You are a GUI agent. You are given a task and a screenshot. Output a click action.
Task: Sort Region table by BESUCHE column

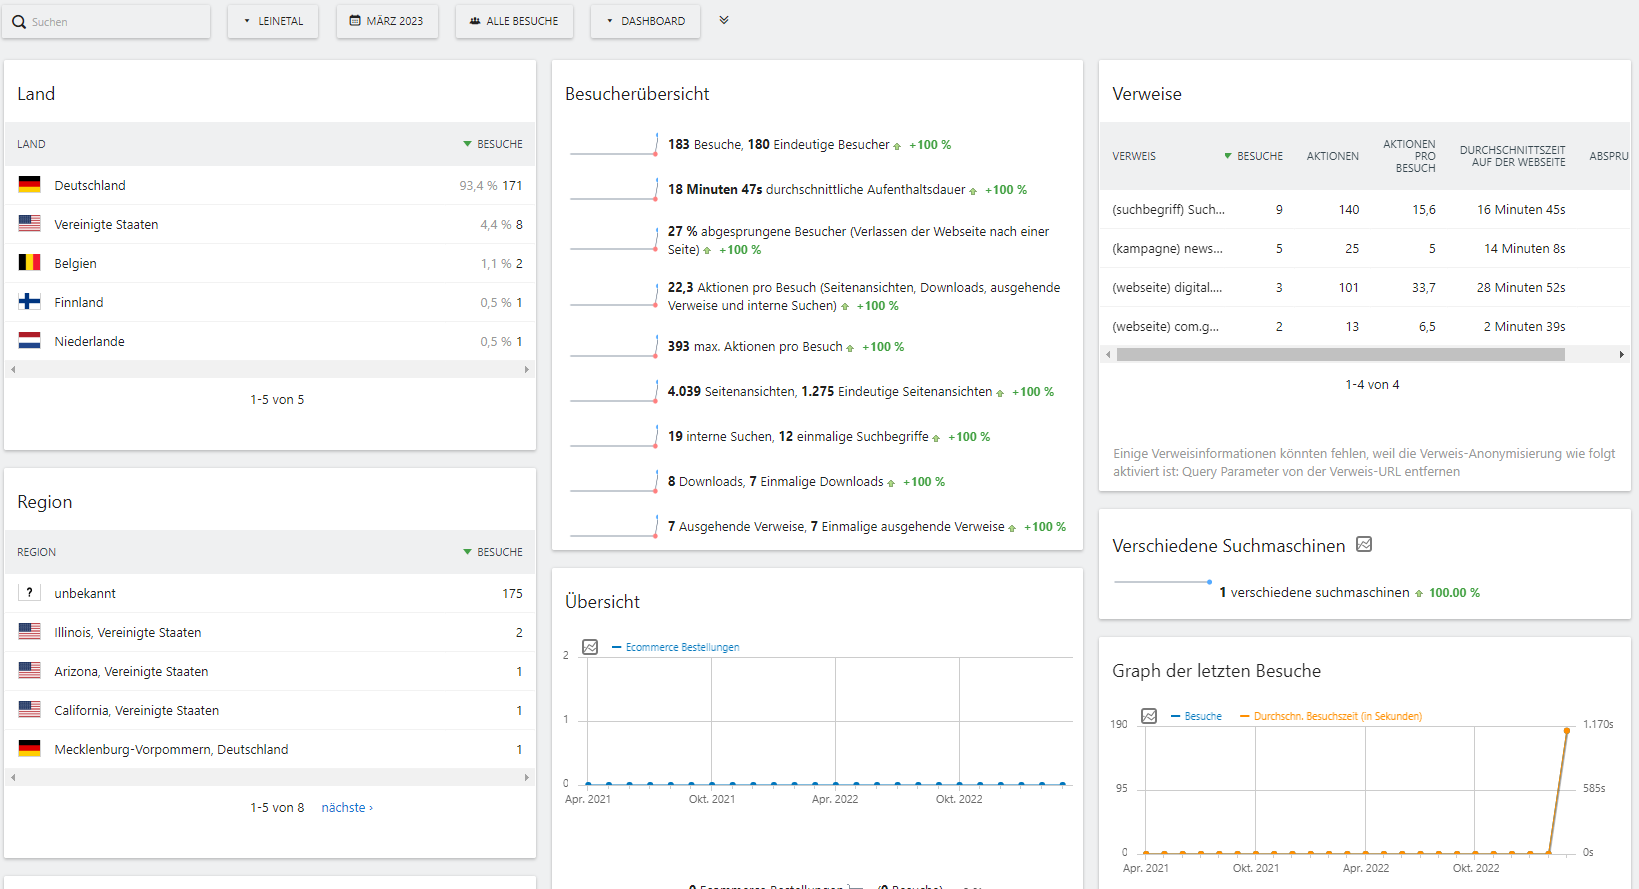(x=493, y=552)
